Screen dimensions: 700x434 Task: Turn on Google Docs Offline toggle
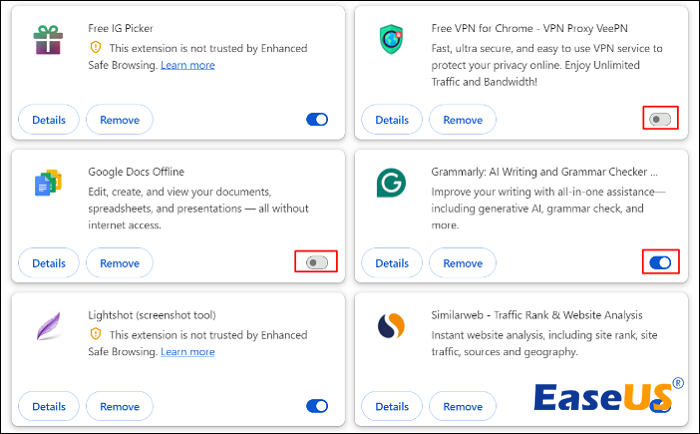317,263
